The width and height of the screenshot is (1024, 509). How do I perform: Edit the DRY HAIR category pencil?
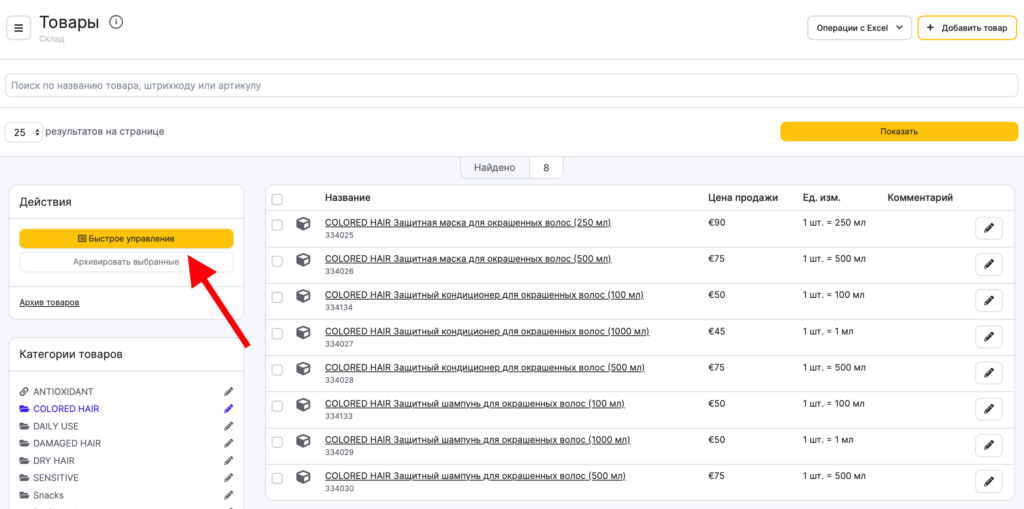coord(229,460)
